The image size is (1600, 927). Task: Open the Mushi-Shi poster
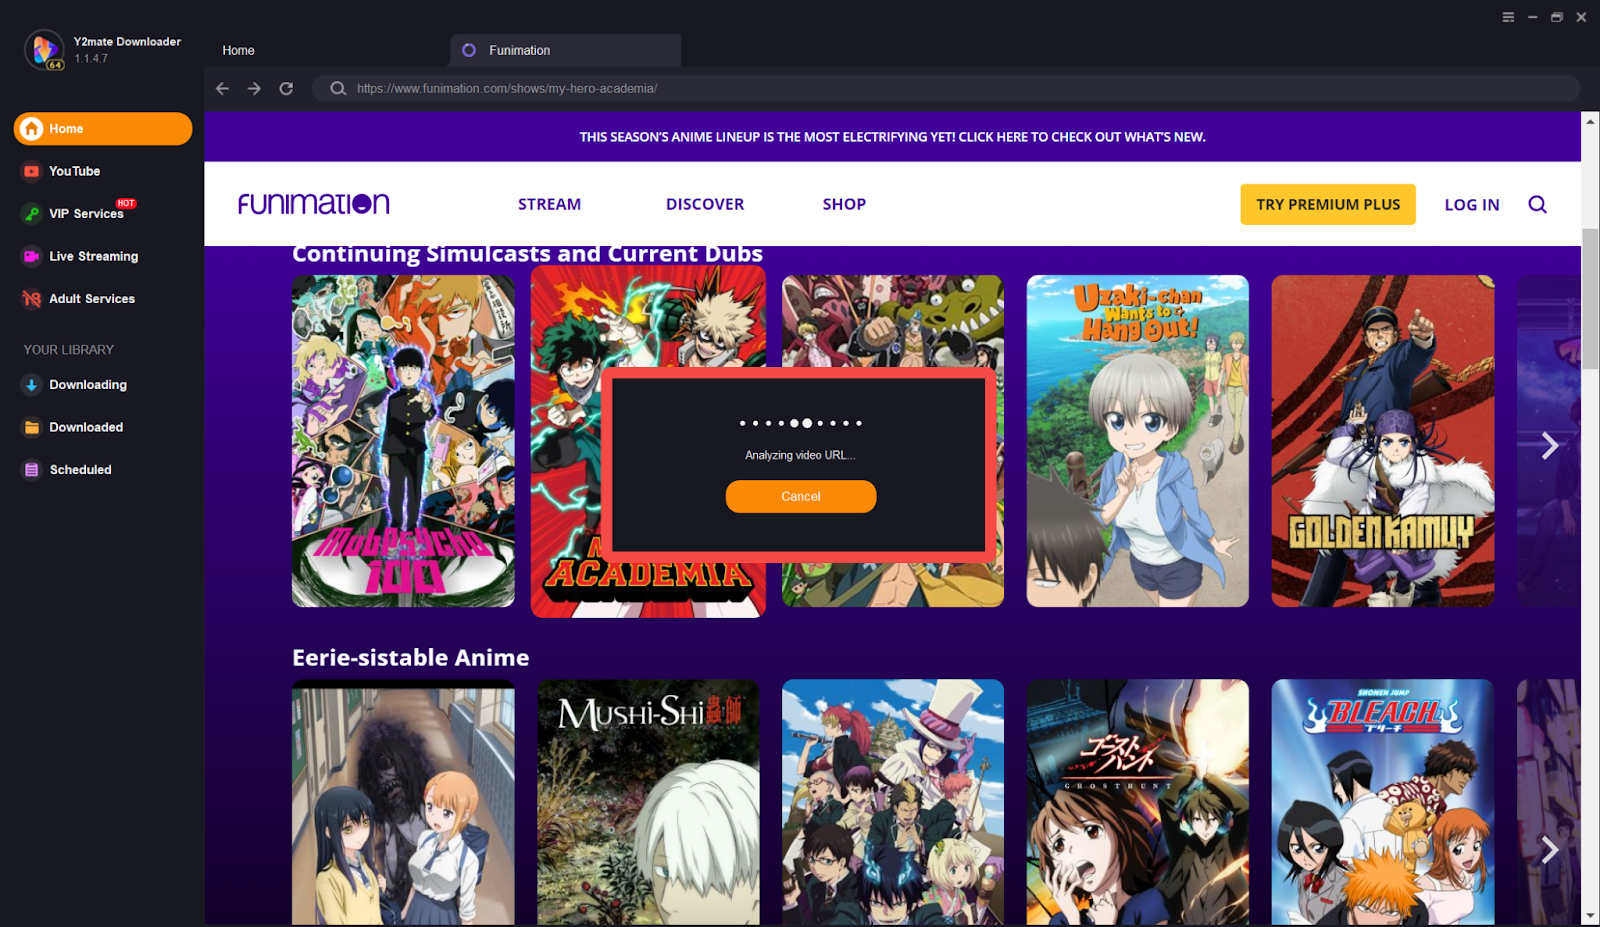pos(648,802)
